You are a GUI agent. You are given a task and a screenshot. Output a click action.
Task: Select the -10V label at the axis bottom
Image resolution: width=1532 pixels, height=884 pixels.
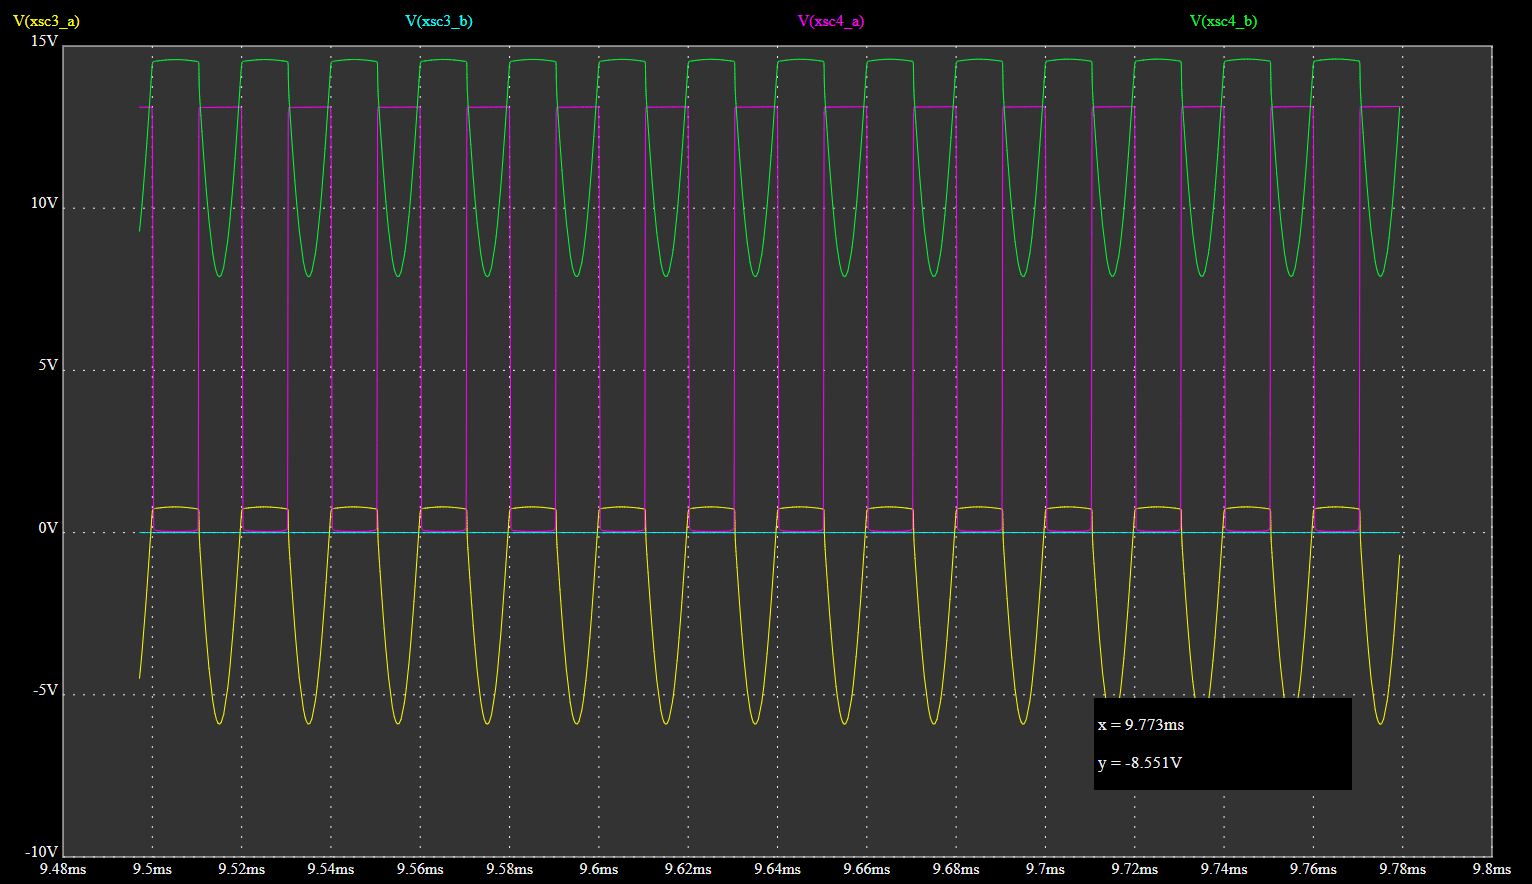click(42, 852)
